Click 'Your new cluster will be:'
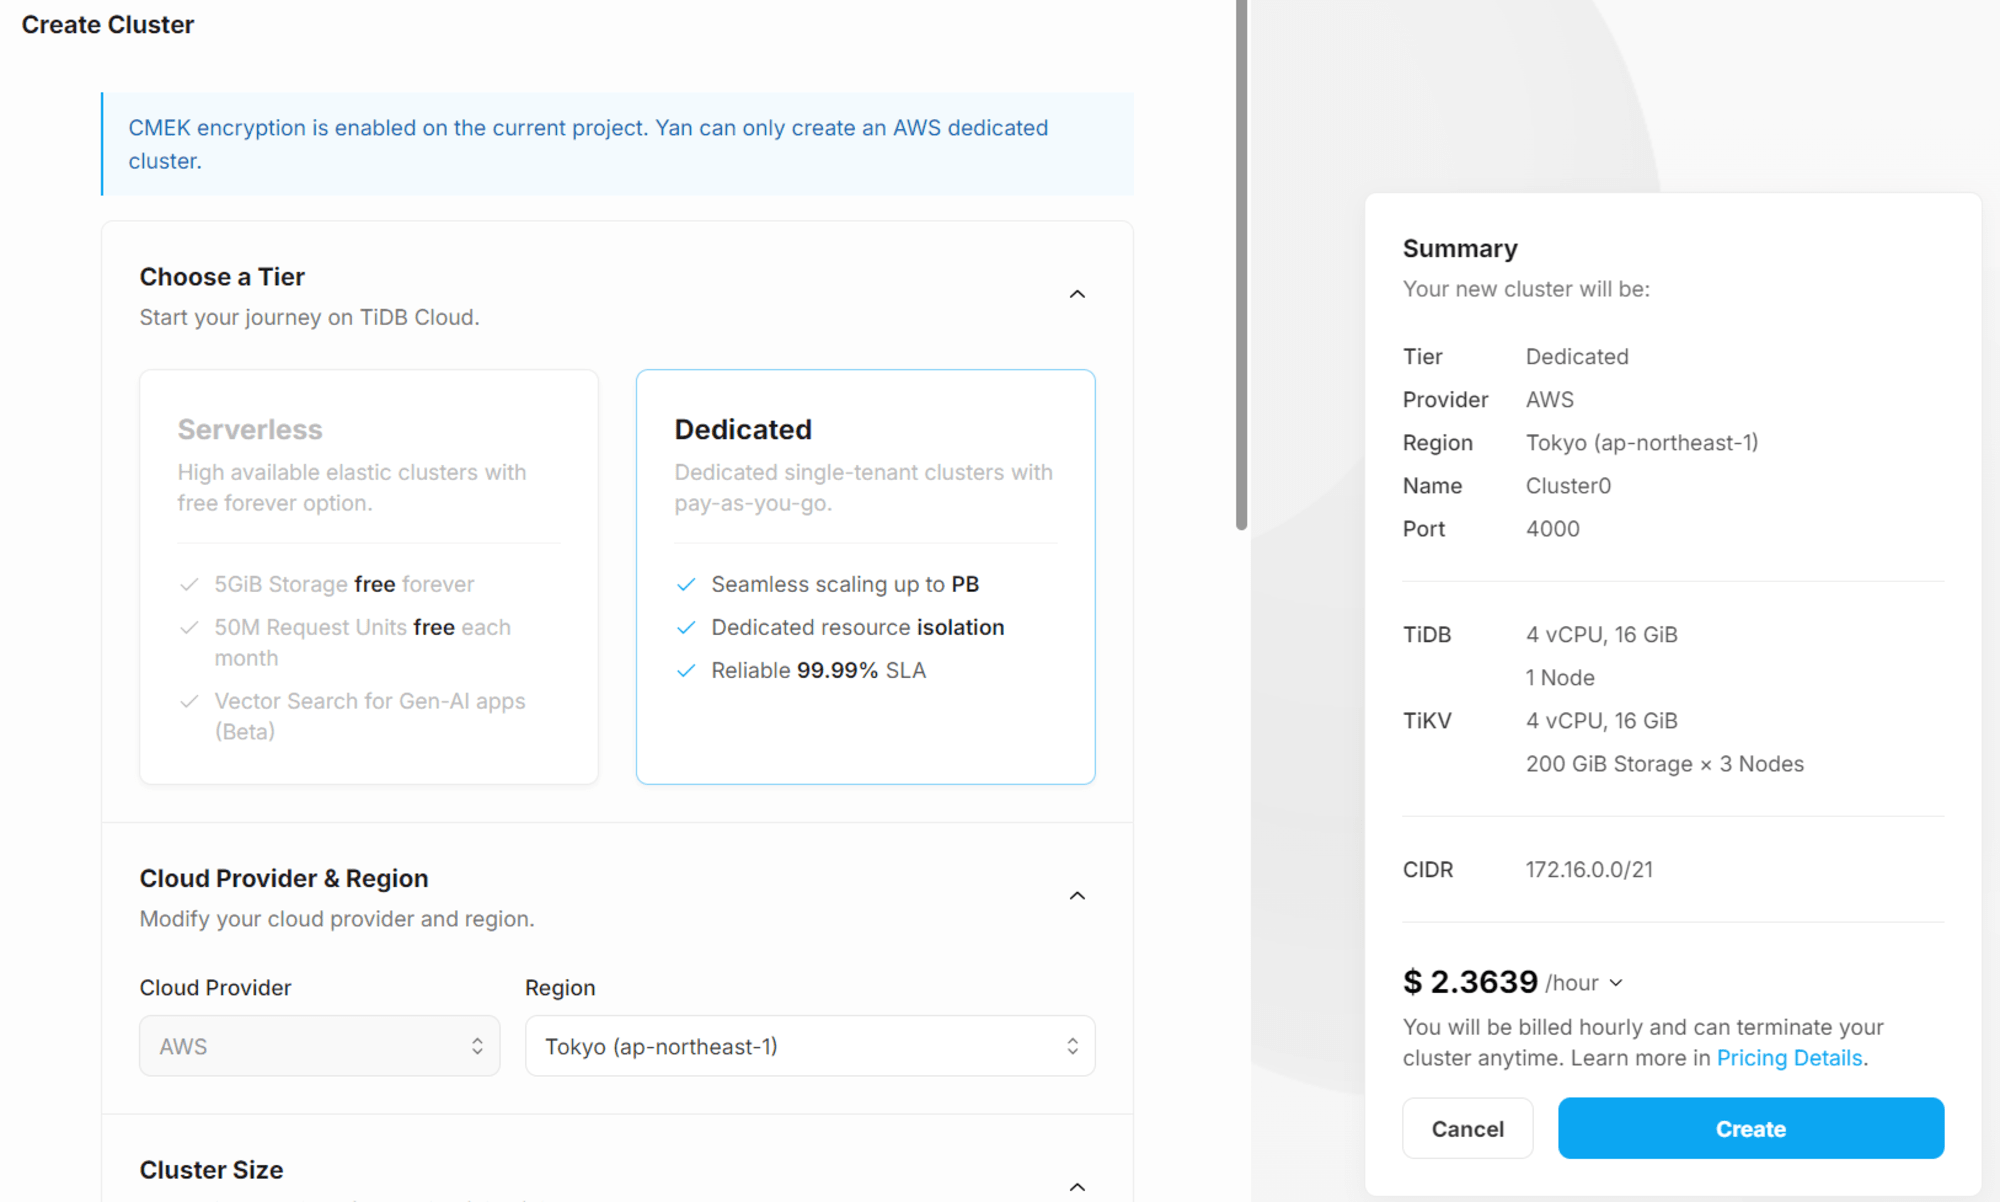Screen dimensions: 2000x1202 point(1526,289)
